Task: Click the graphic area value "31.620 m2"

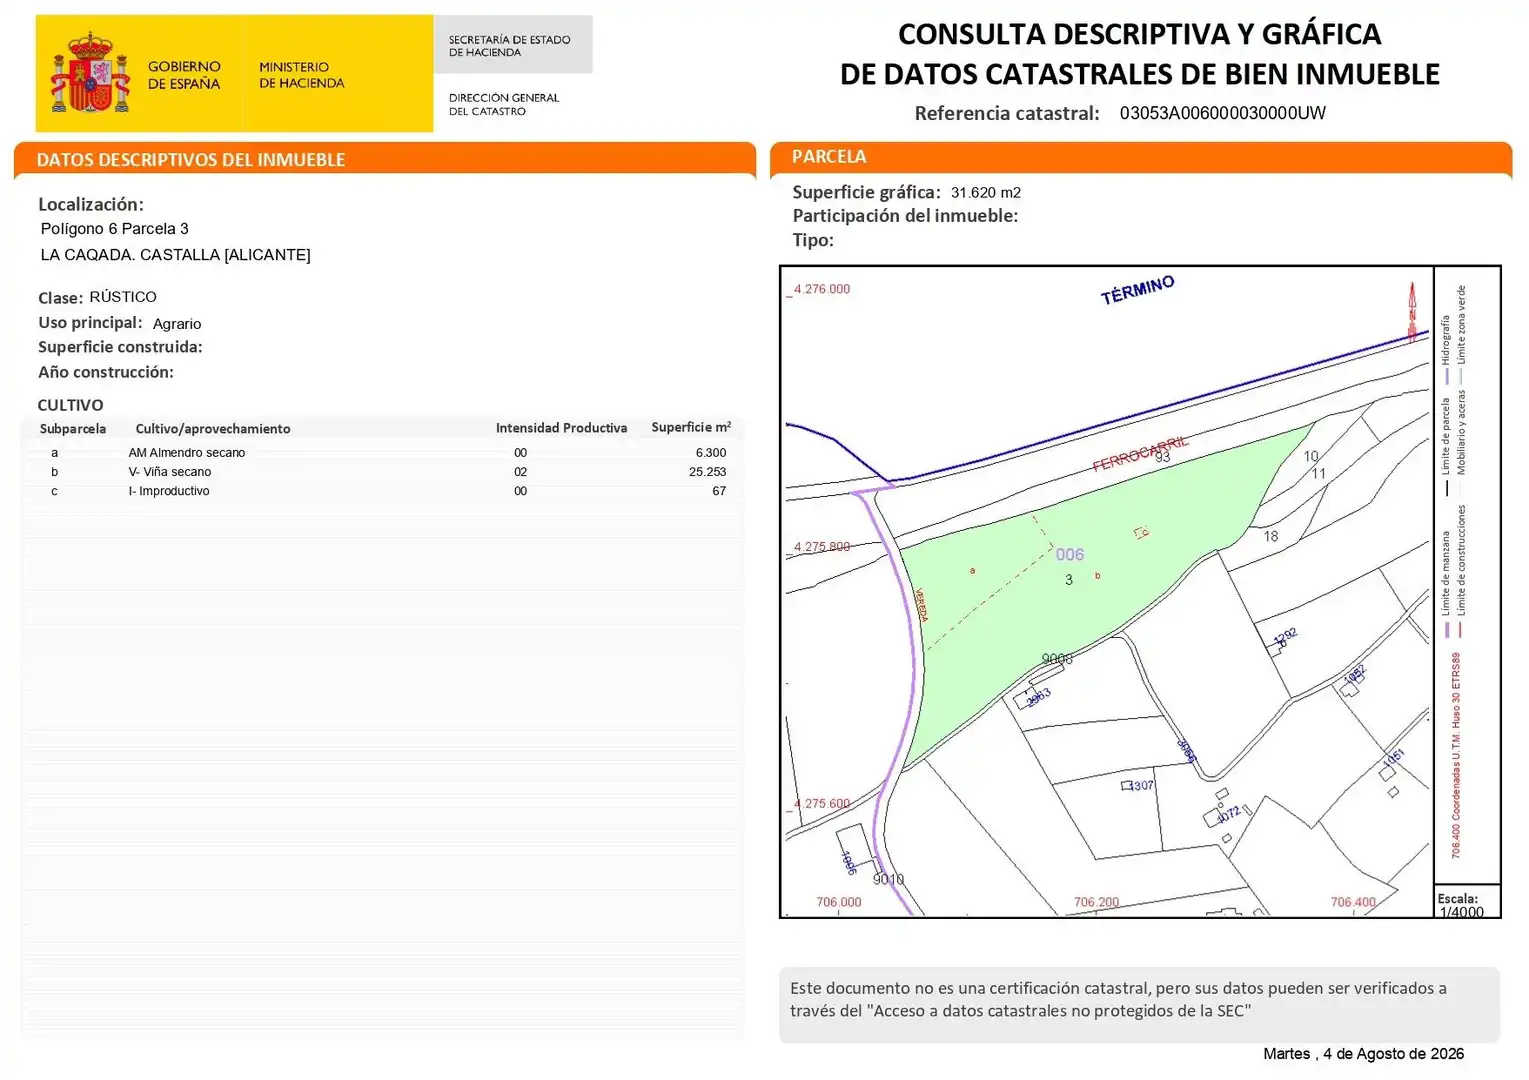Action: tap(986, 193)
